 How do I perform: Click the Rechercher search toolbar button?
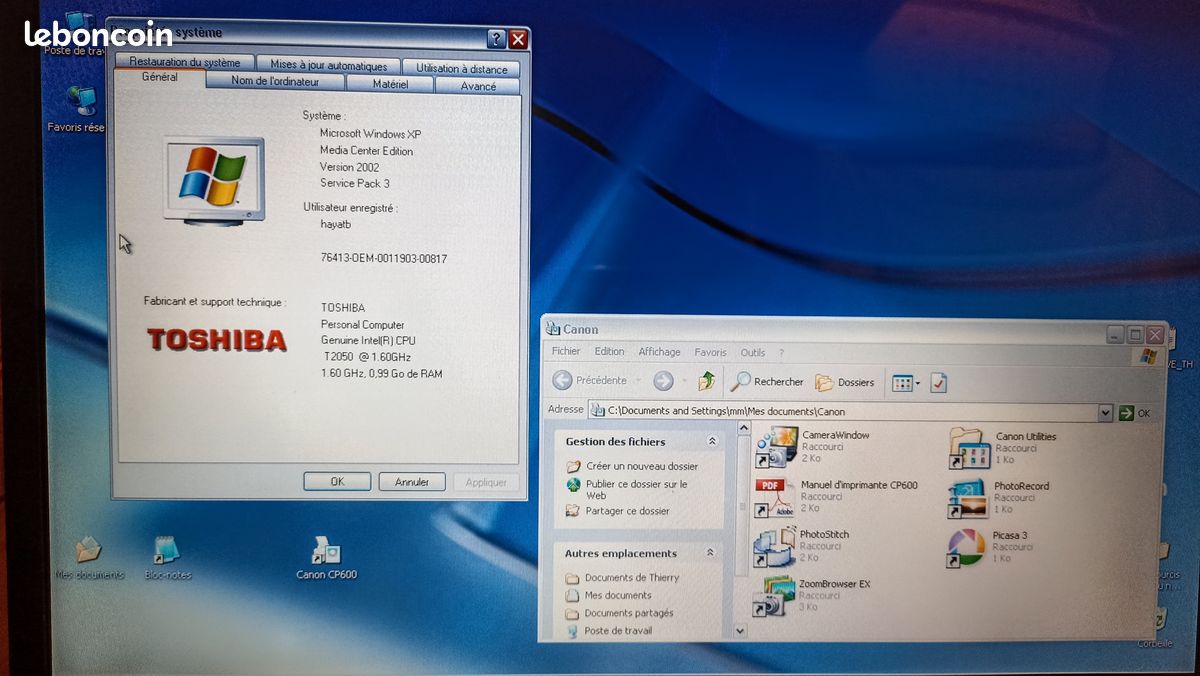click(767, 381)
